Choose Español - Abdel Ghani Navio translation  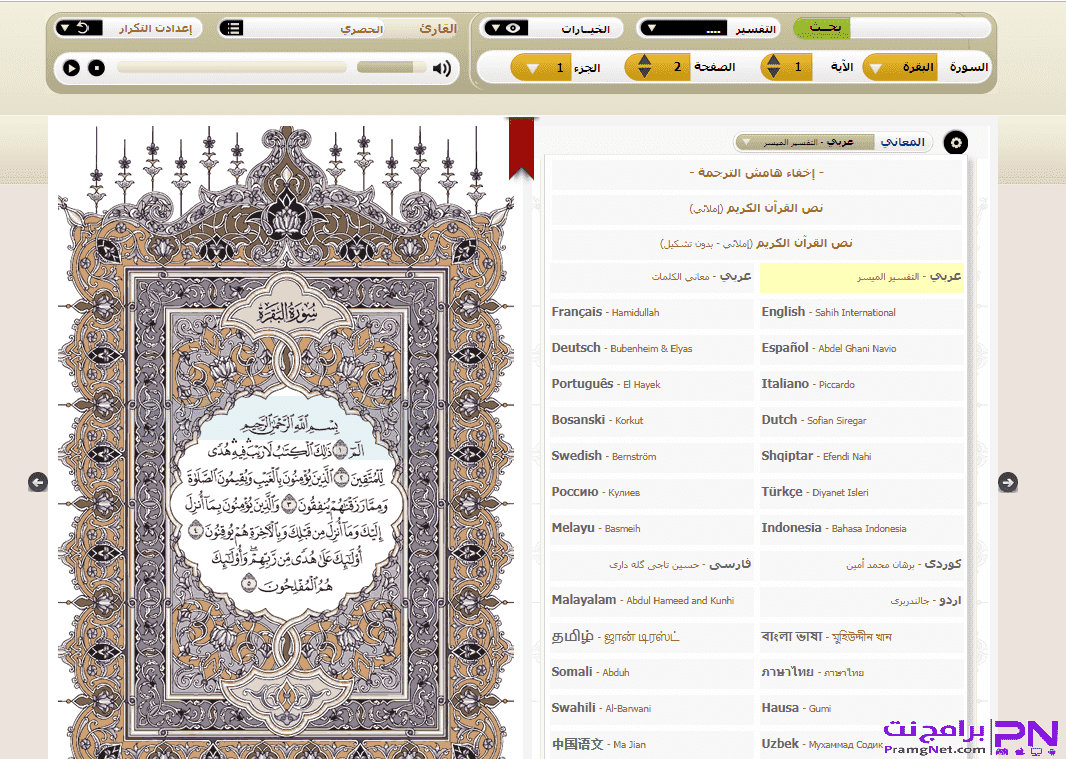(x=861, y=349)
